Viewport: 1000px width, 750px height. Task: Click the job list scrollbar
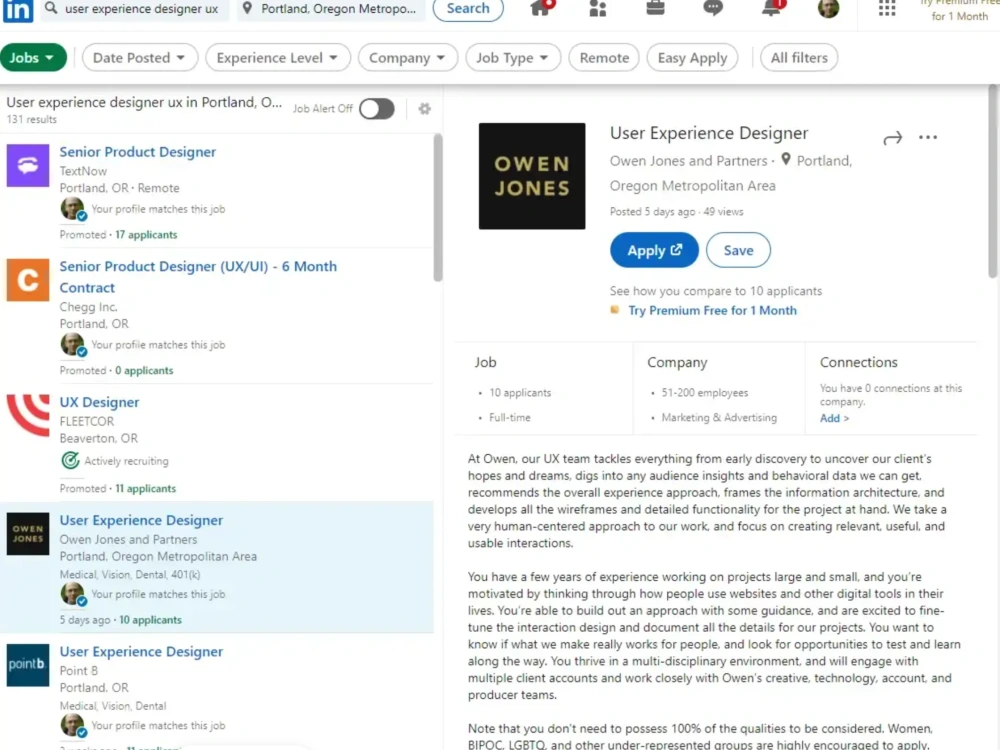pos(438,208)
